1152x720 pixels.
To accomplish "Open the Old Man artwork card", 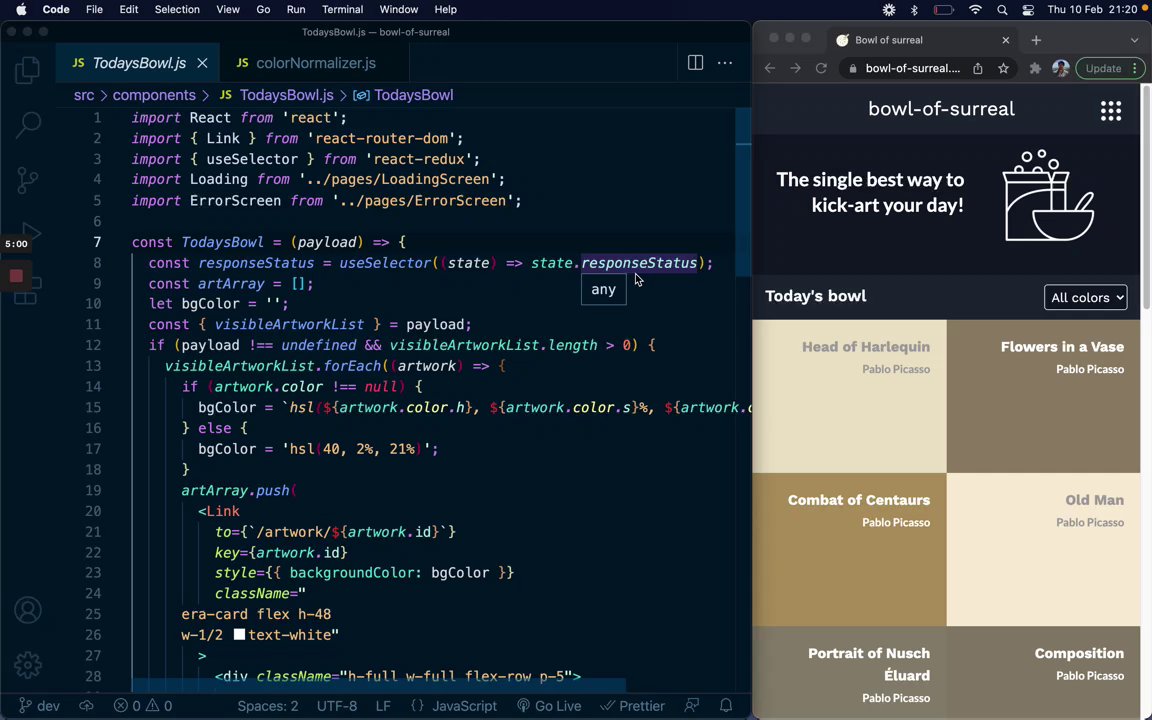I will (1043, 550).
